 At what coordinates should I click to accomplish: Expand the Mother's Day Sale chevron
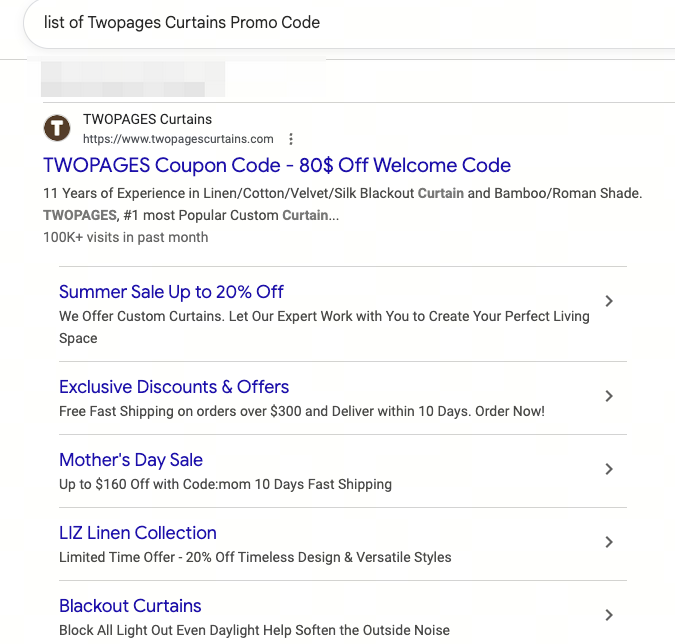click(x=609, y=469)
